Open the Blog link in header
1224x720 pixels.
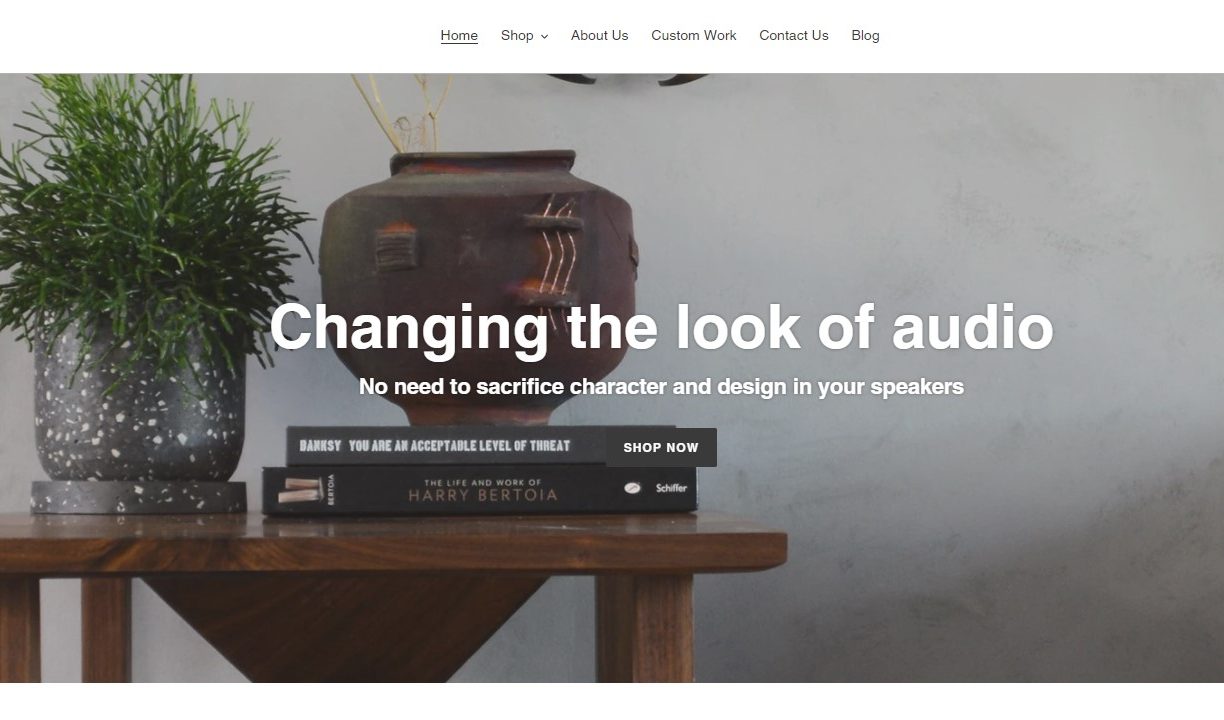coord(865,35)
